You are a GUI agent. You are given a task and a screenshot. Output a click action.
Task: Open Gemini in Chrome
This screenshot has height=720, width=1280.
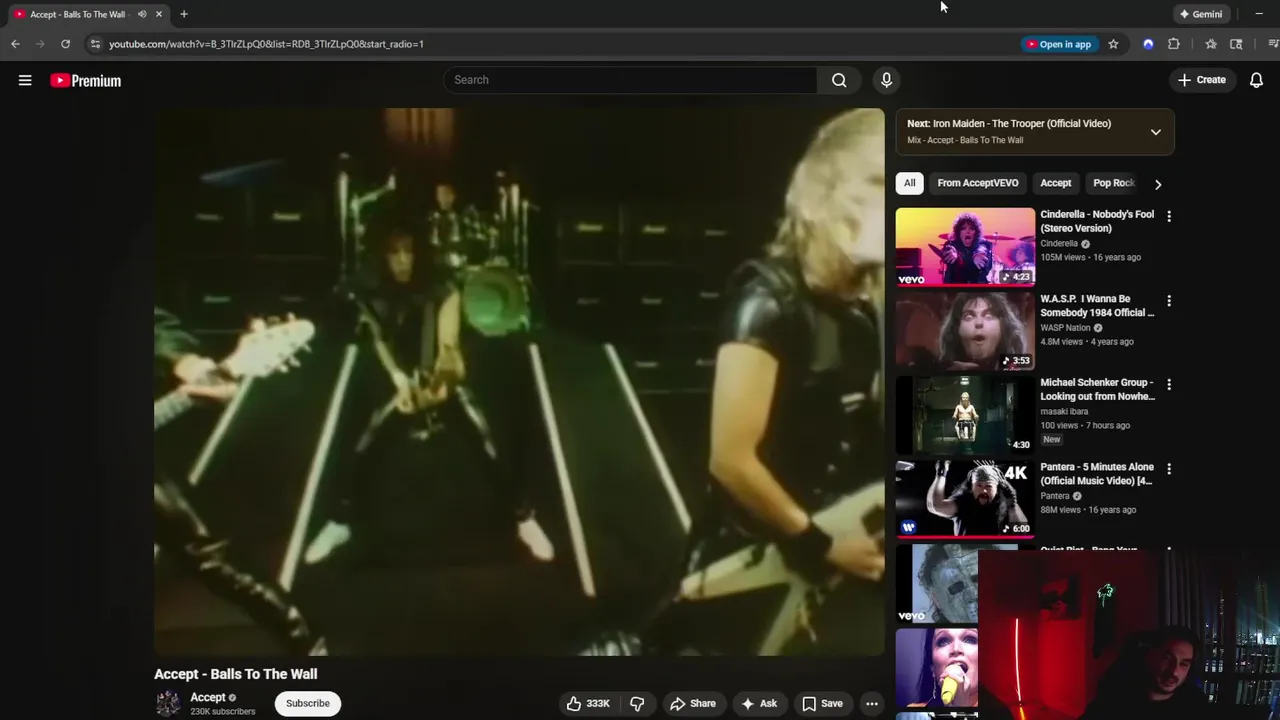click(1201, 14)
